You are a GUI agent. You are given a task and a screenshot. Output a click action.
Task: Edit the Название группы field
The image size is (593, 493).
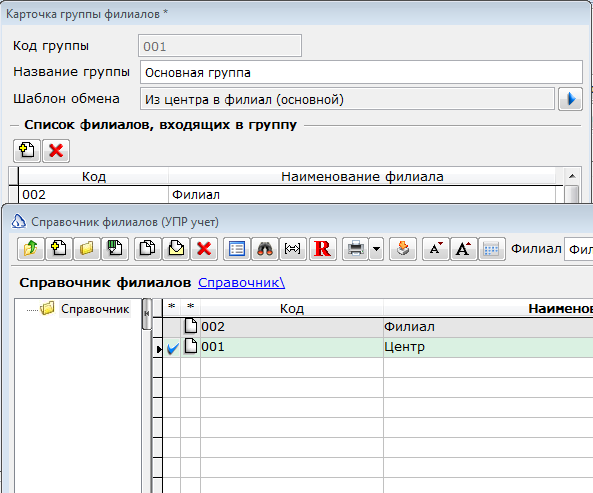pos(361,72)
